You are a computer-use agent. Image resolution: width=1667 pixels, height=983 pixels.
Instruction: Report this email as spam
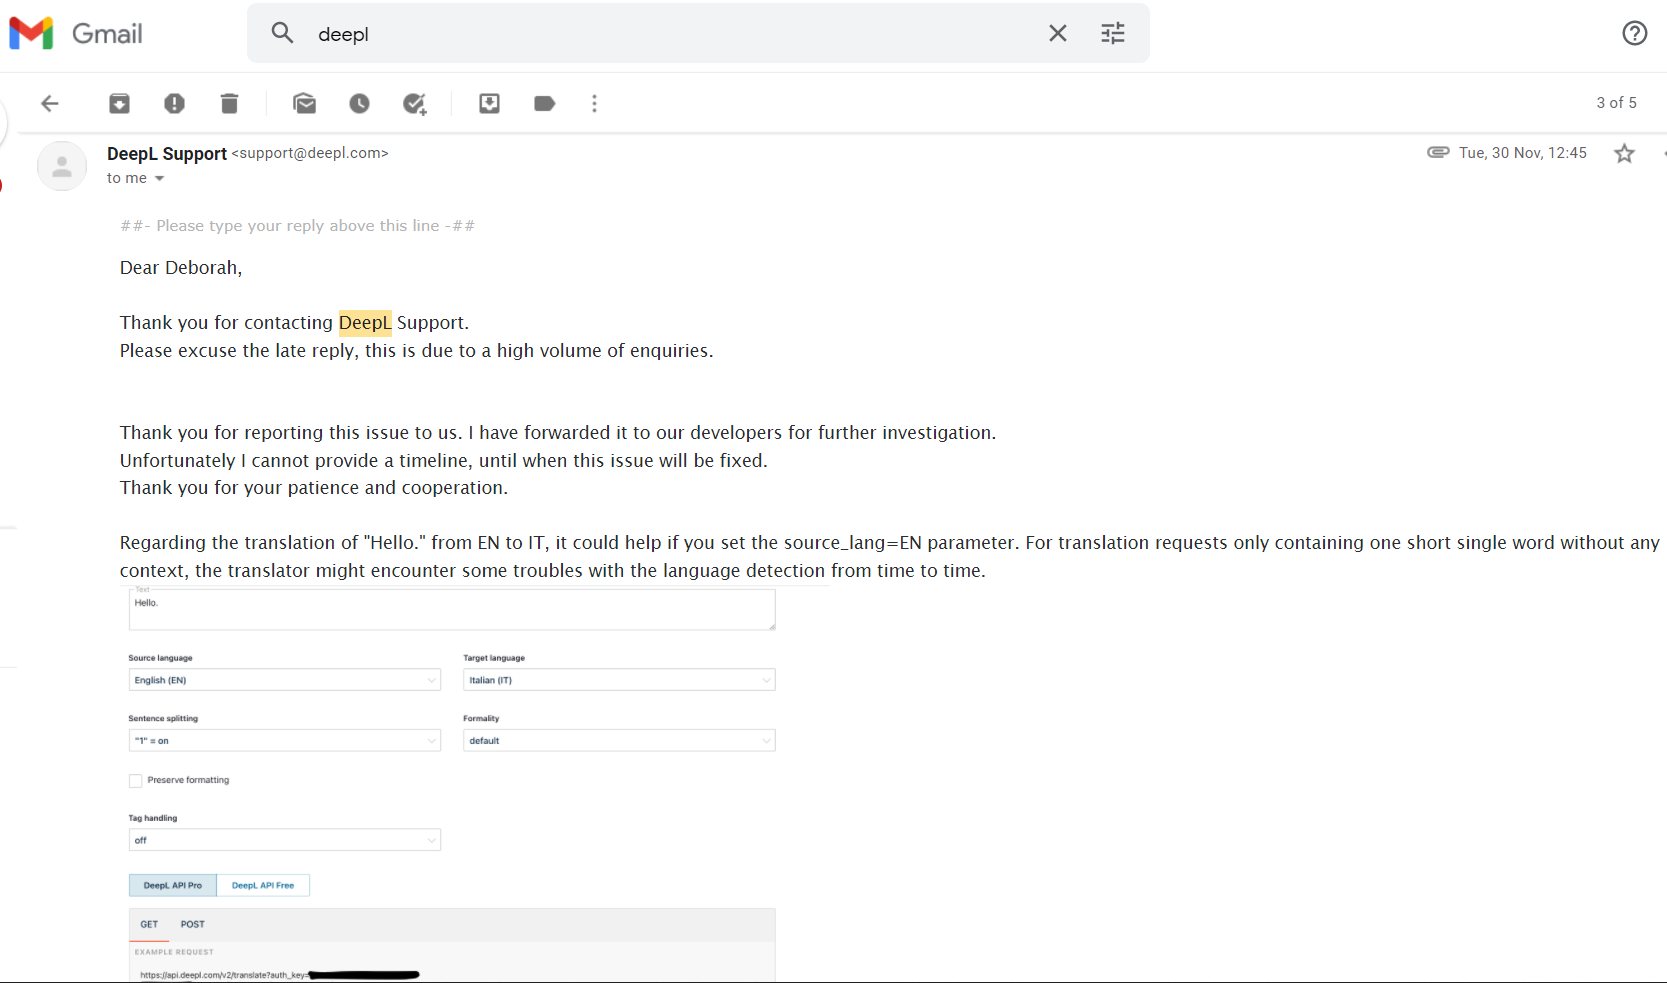(174, 103)
